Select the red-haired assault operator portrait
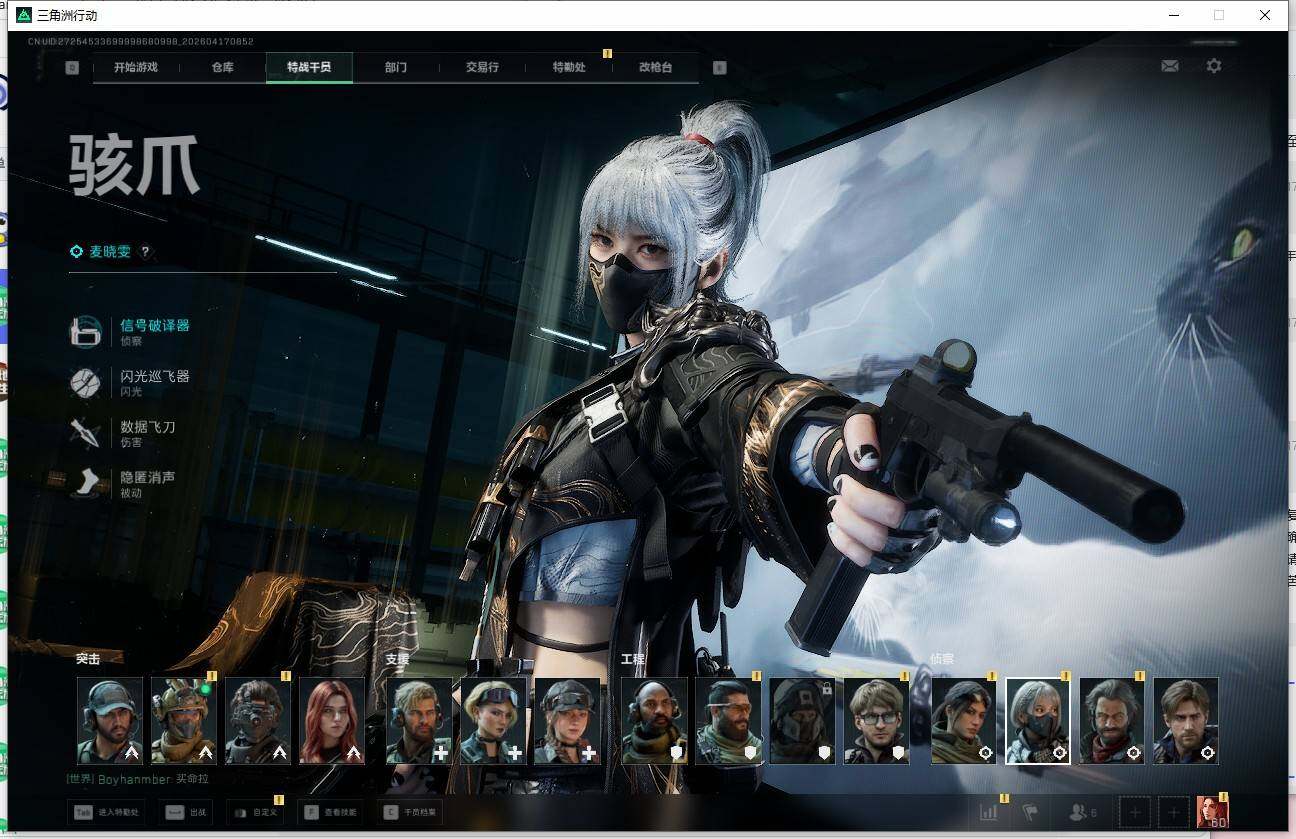The width and height of the screenshot is (1296, 839). [332, 721]
